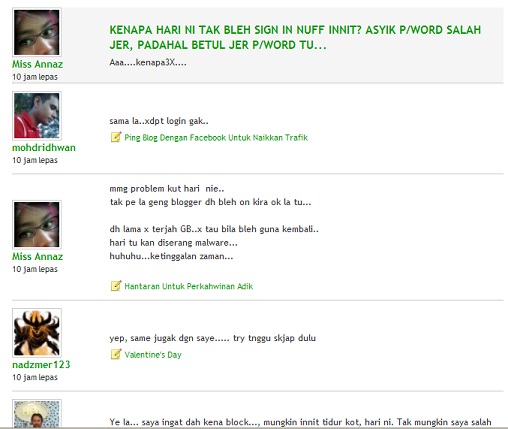Open the Valentine's Day blog link

click(x=153, y=355)
